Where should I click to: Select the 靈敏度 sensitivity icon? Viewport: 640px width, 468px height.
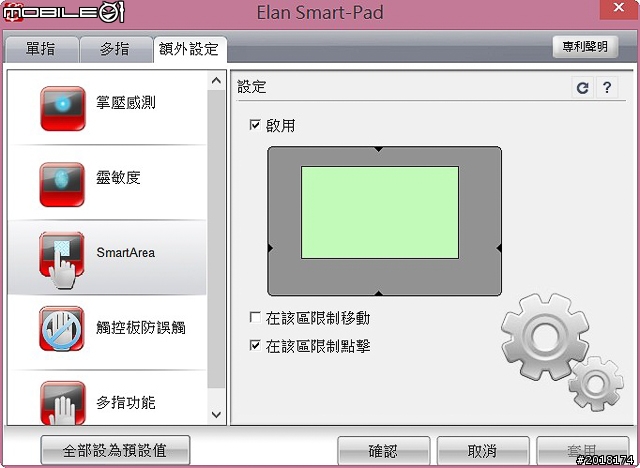pyautogui.click(x=62, y=184)
